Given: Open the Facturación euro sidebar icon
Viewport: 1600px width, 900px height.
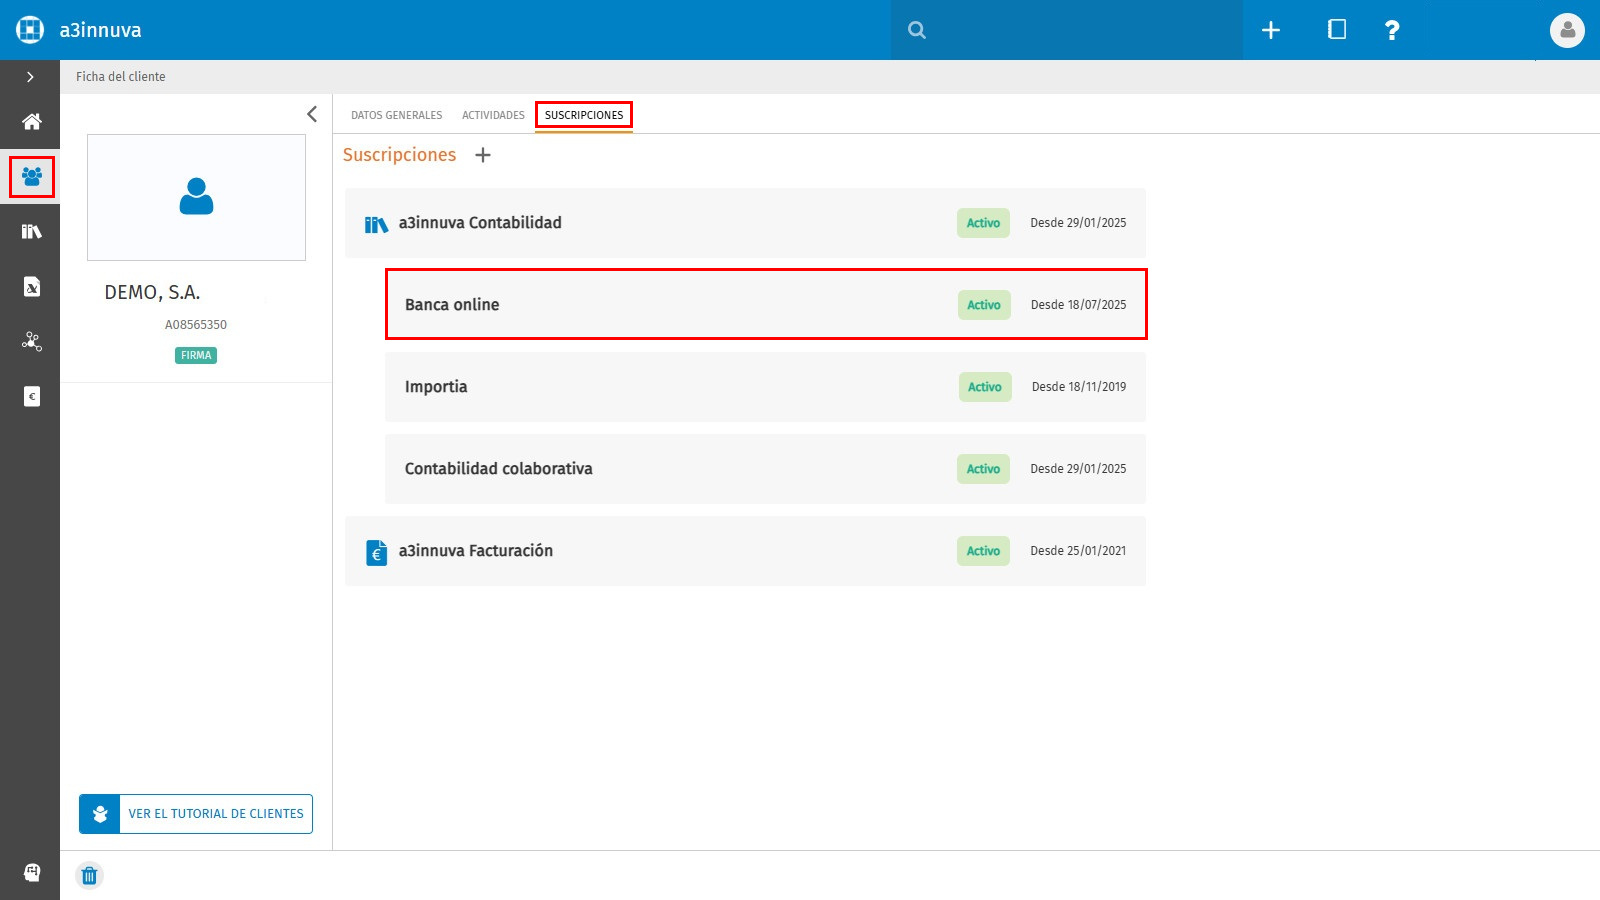Looking at the screenshot, I should [x=32, y=397].
